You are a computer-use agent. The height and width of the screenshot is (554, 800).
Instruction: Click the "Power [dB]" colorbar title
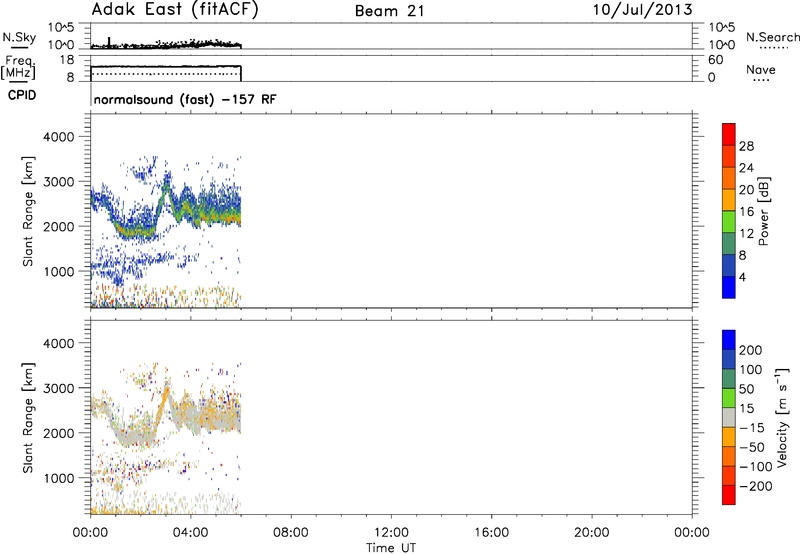point(764,211)
